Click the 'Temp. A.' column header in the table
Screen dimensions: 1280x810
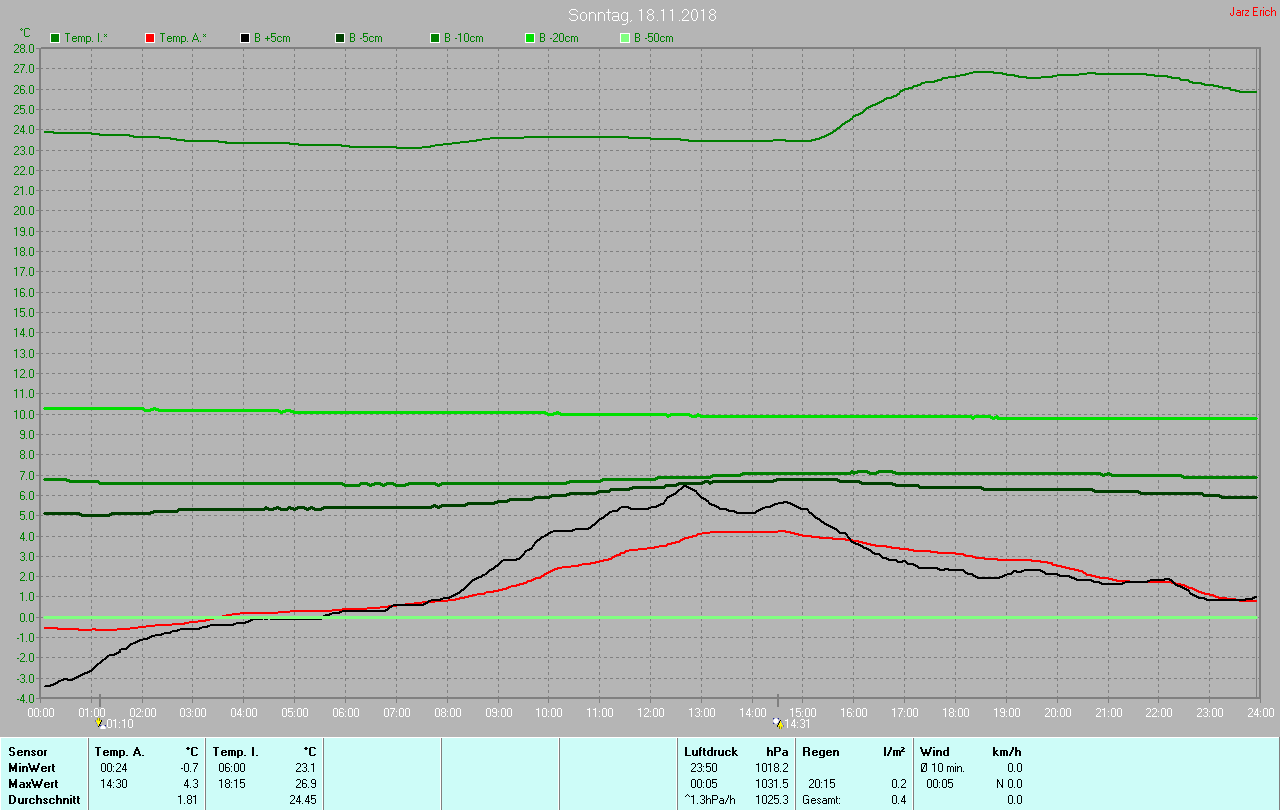(119, 751)
